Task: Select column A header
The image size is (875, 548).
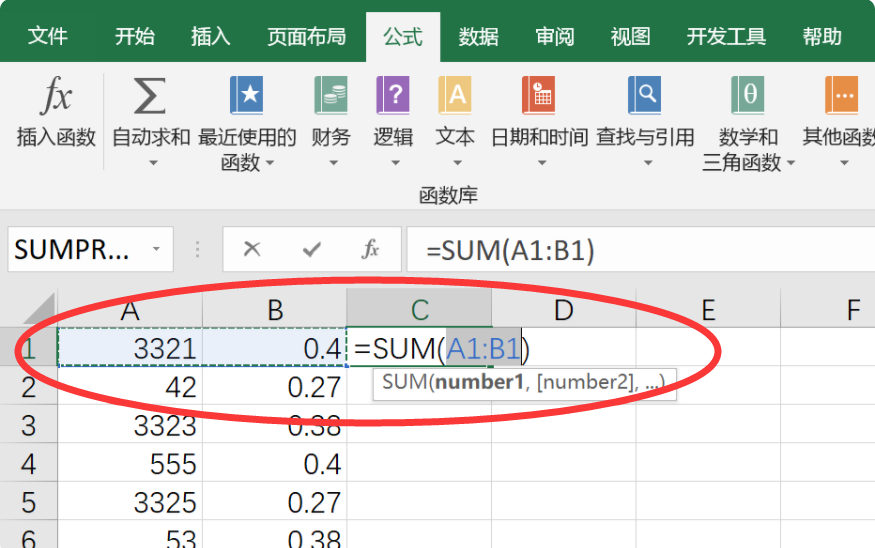Action: (130, 309)
